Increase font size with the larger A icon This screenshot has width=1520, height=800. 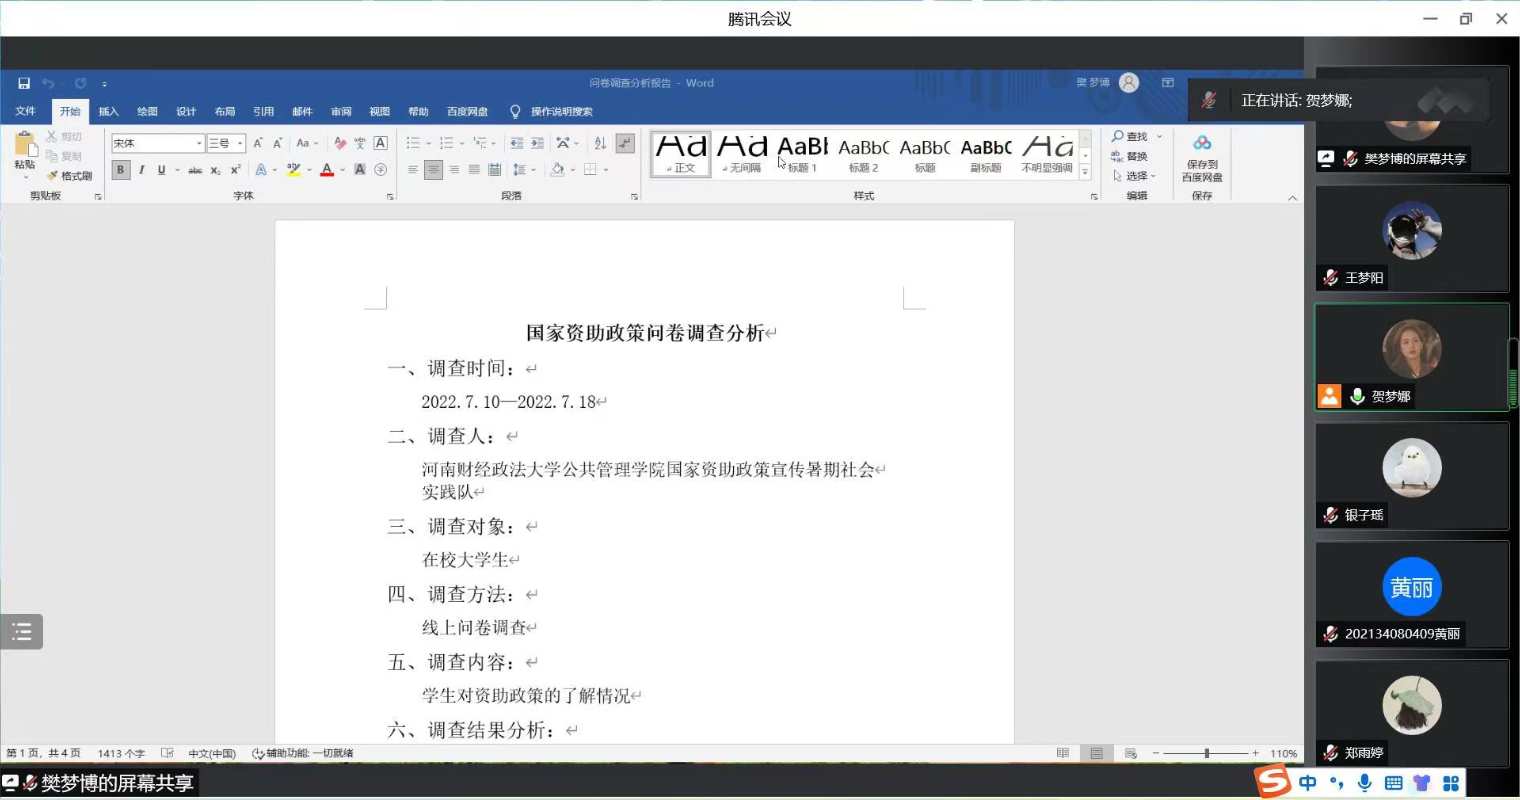click(258, 143)
